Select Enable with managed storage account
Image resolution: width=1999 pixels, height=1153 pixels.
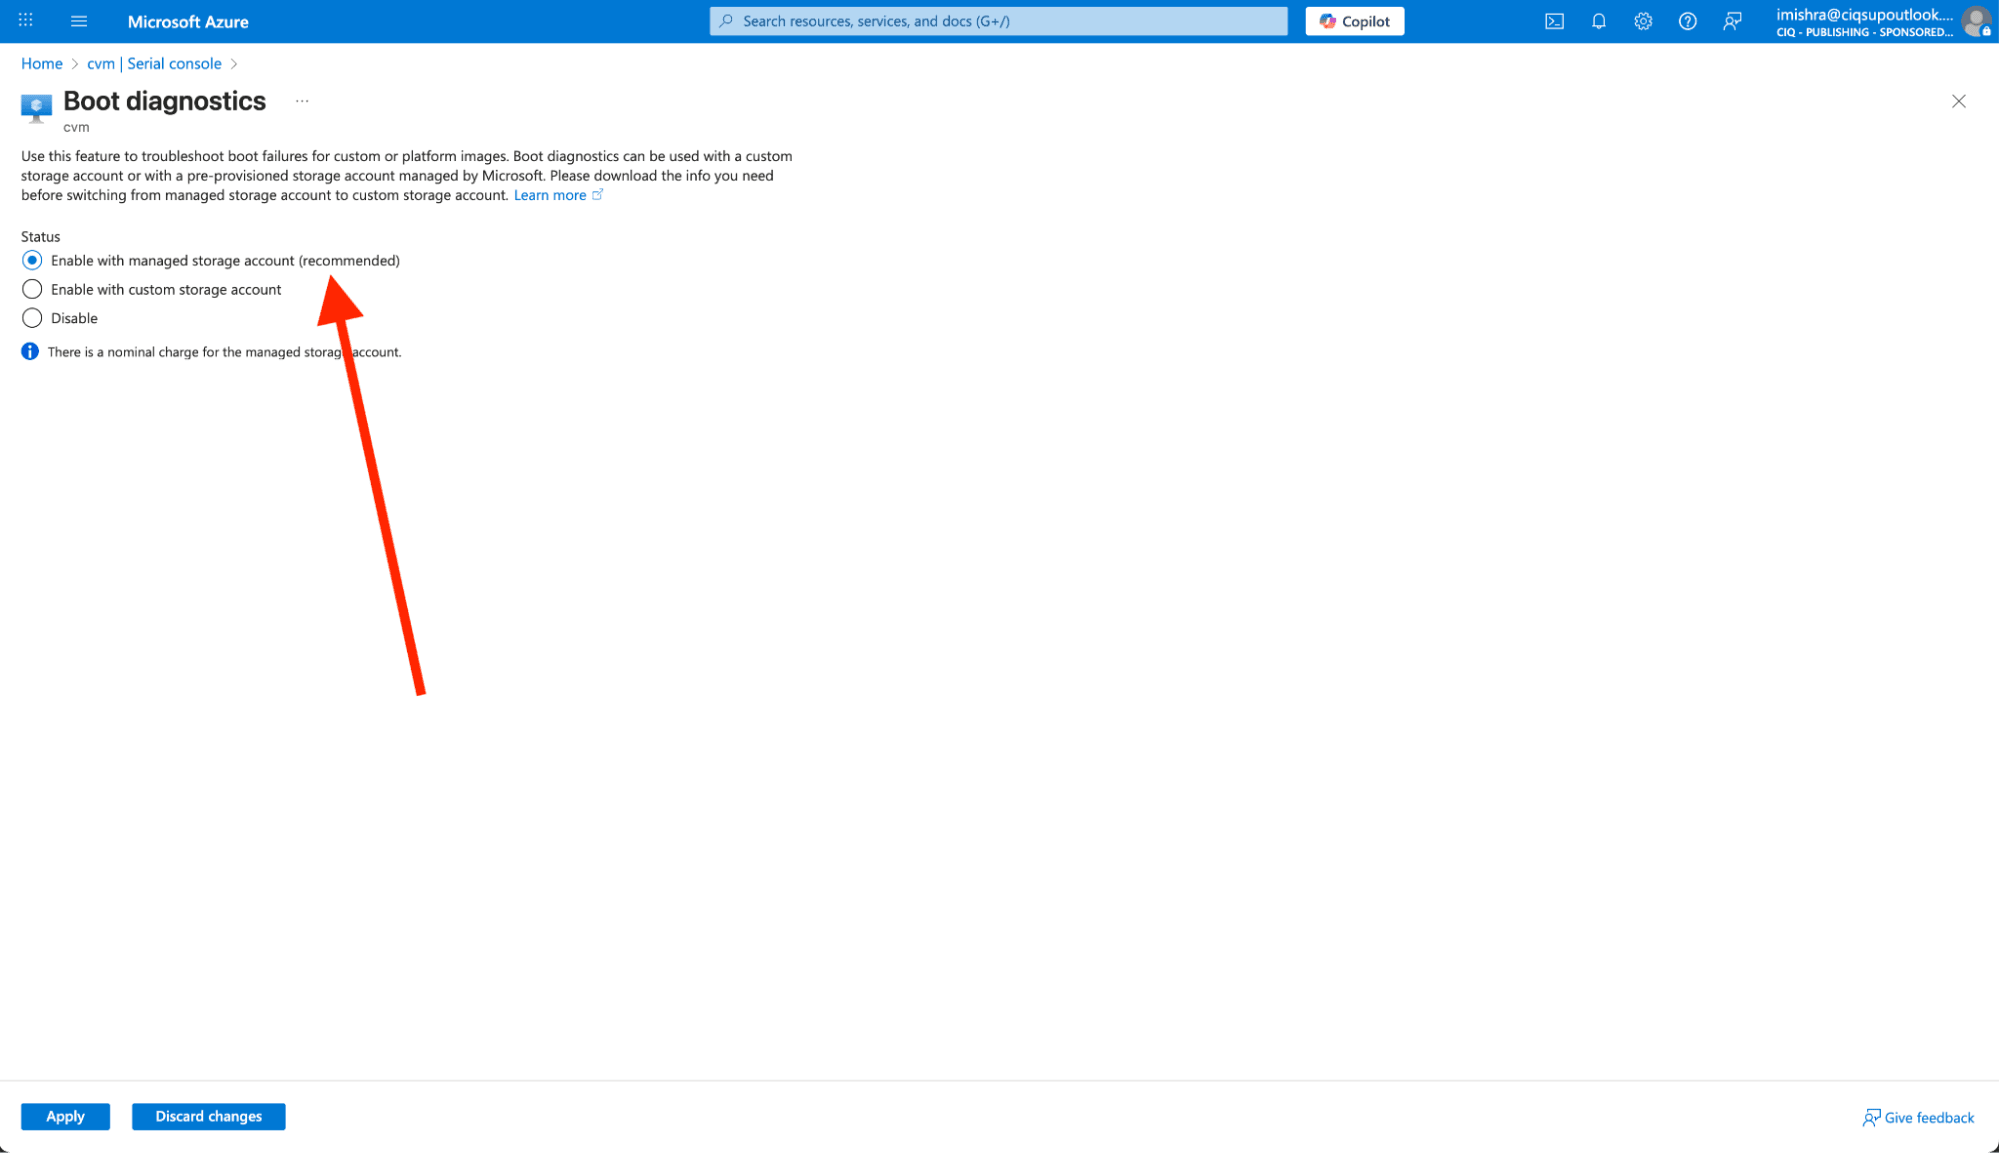coord(32,260)
